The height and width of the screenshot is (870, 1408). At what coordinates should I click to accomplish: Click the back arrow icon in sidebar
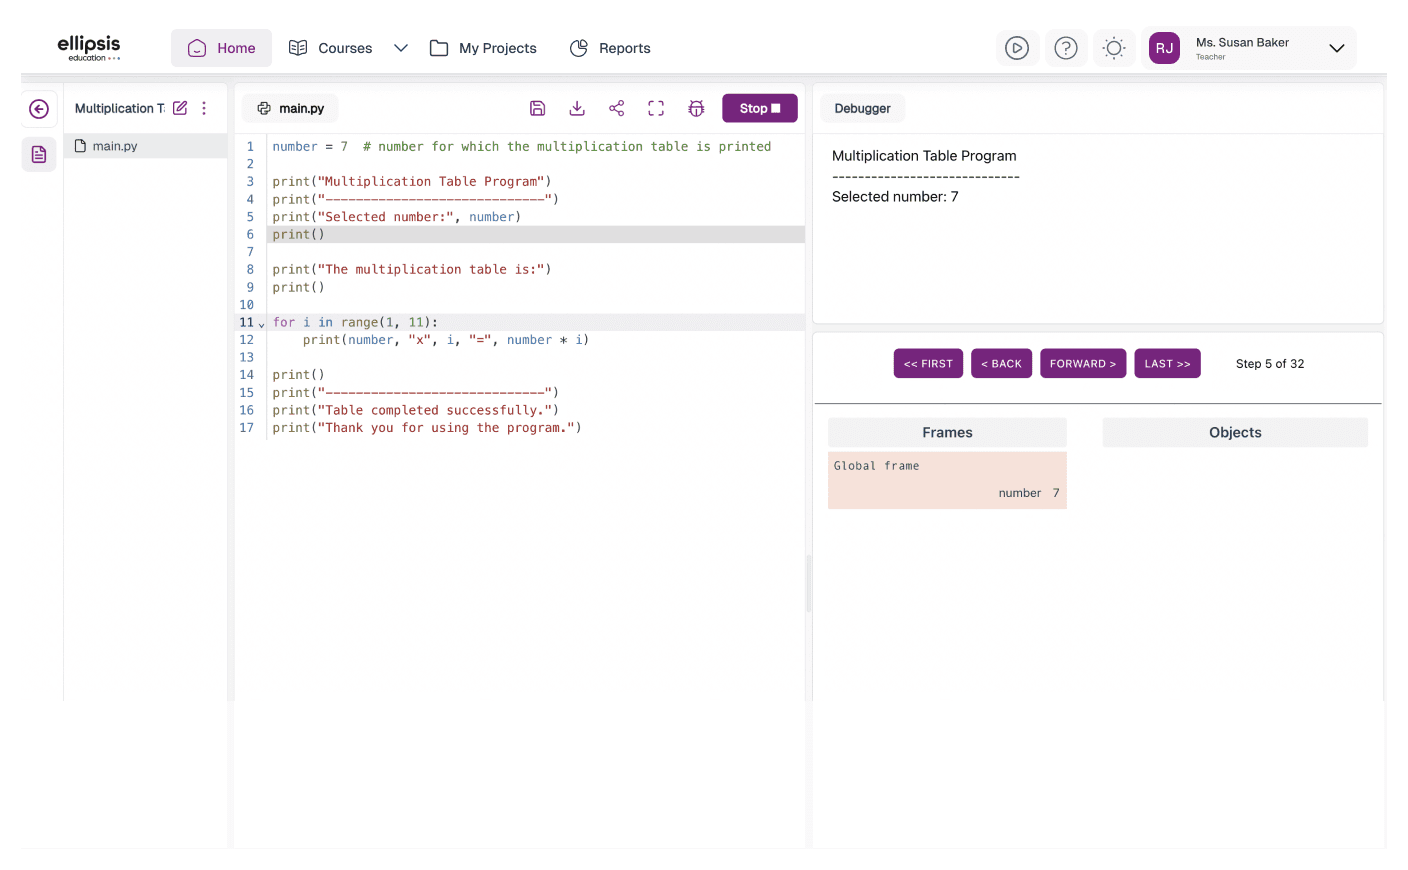39,109
